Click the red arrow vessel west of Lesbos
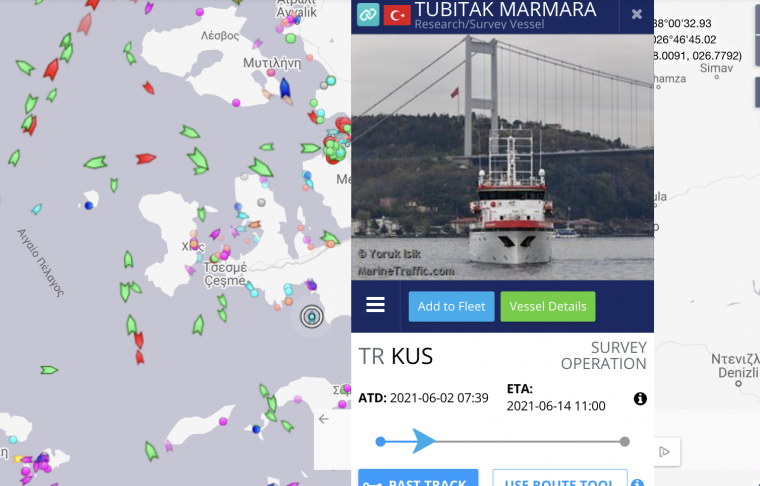 tap(51, 69)
